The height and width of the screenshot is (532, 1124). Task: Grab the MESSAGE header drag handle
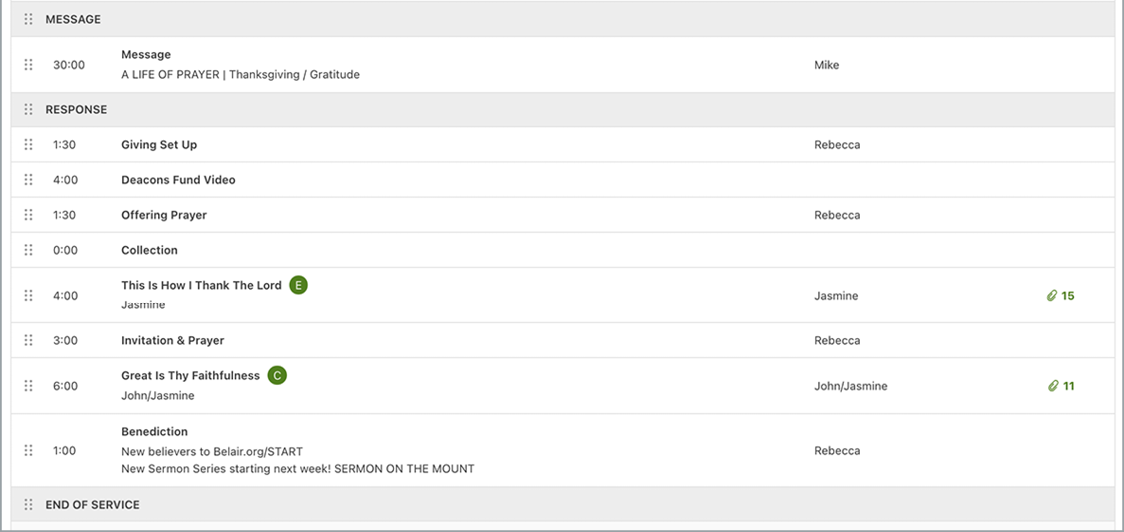pos(29,19)
